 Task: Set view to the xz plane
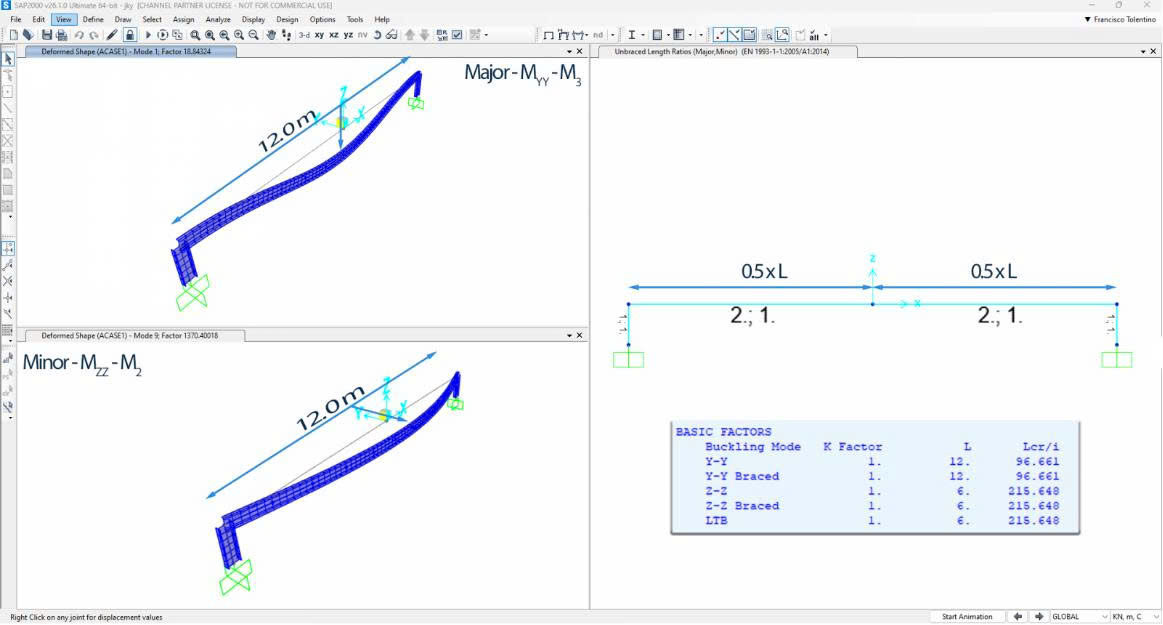point(334,35)
